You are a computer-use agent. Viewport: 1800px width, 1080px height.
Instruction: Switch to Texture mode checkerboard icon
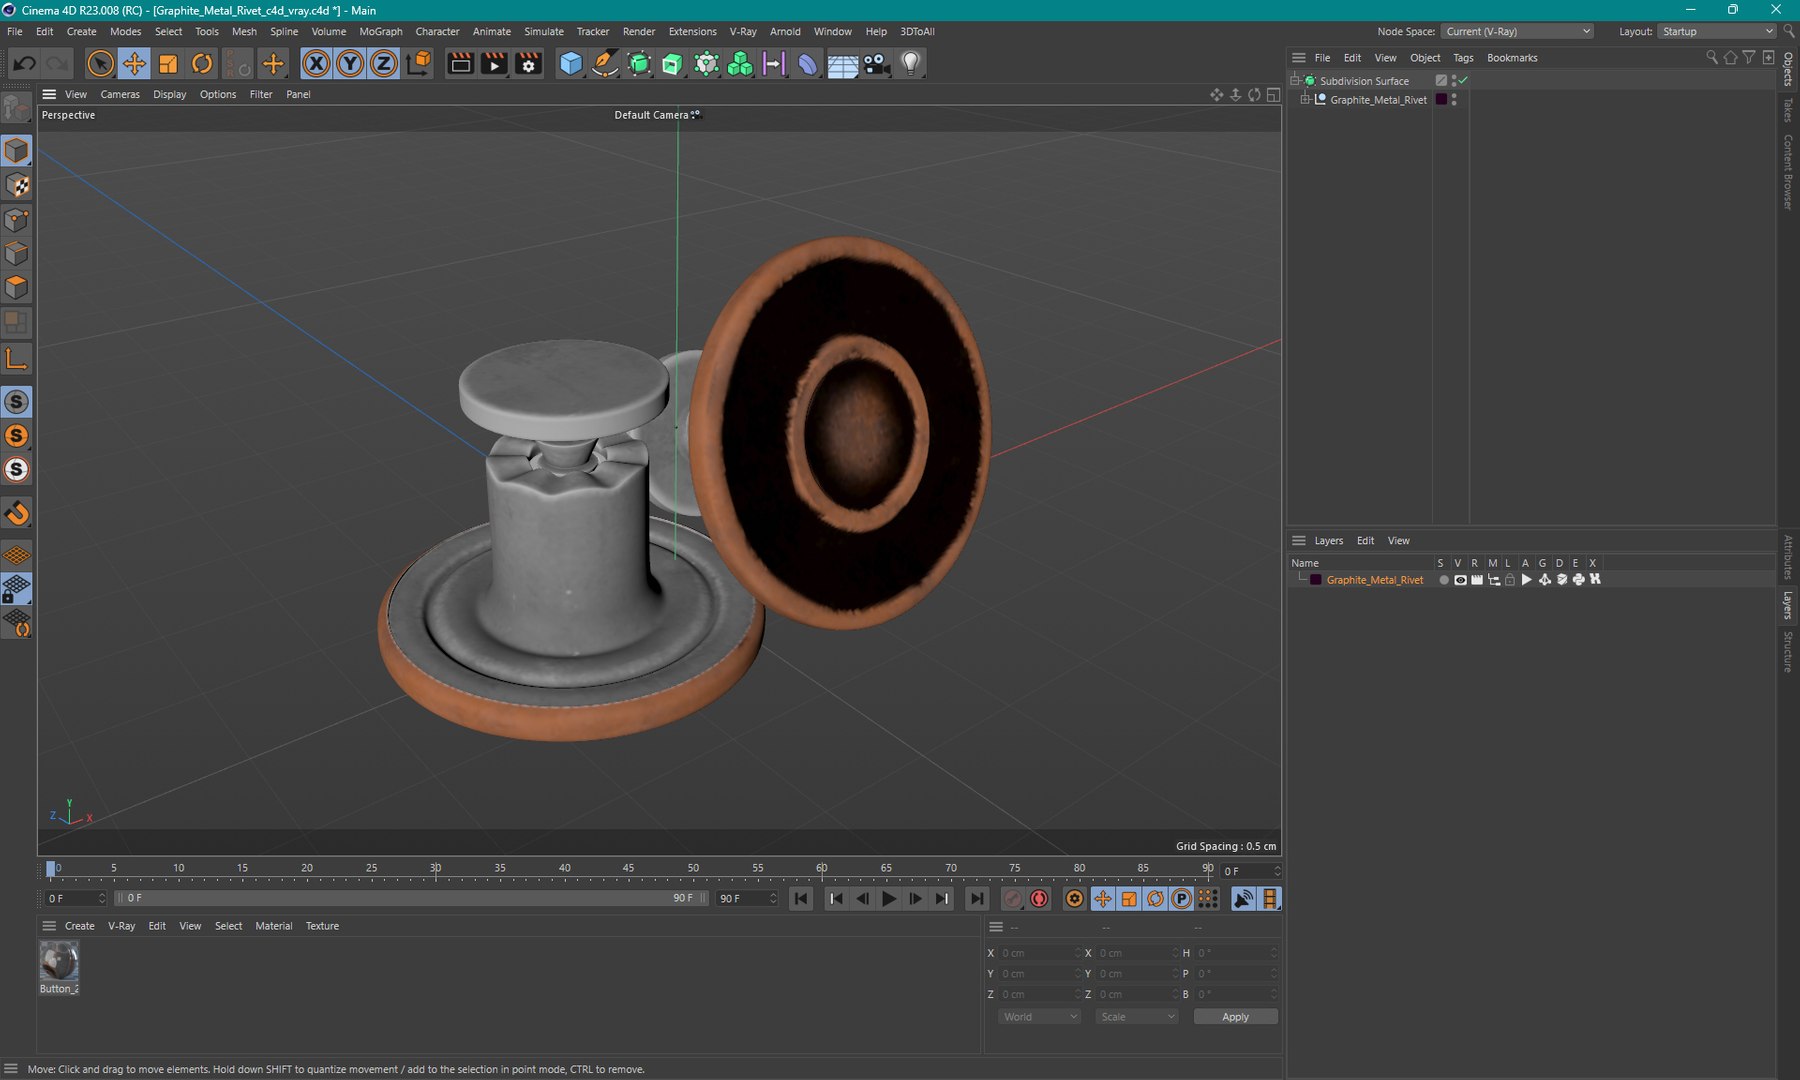[x=17, y=186]
